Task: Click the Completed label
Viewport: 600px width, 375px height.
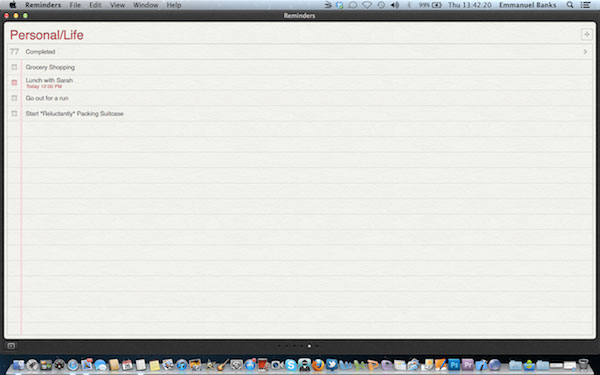Action: (x=40, y=52)
